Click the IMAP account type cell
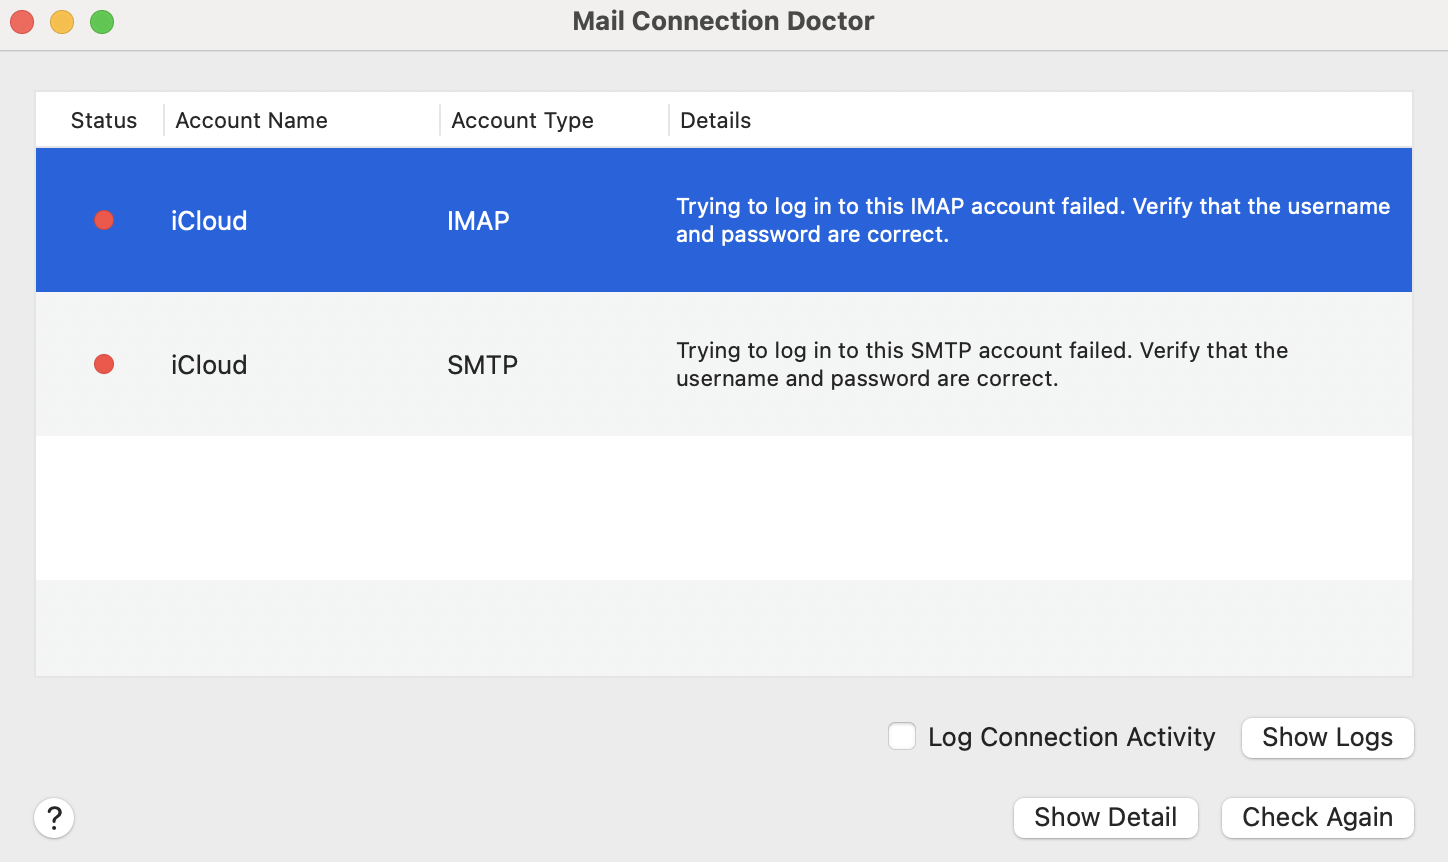This screenshot has height=862, width=1448. click(x=478, y=221)
